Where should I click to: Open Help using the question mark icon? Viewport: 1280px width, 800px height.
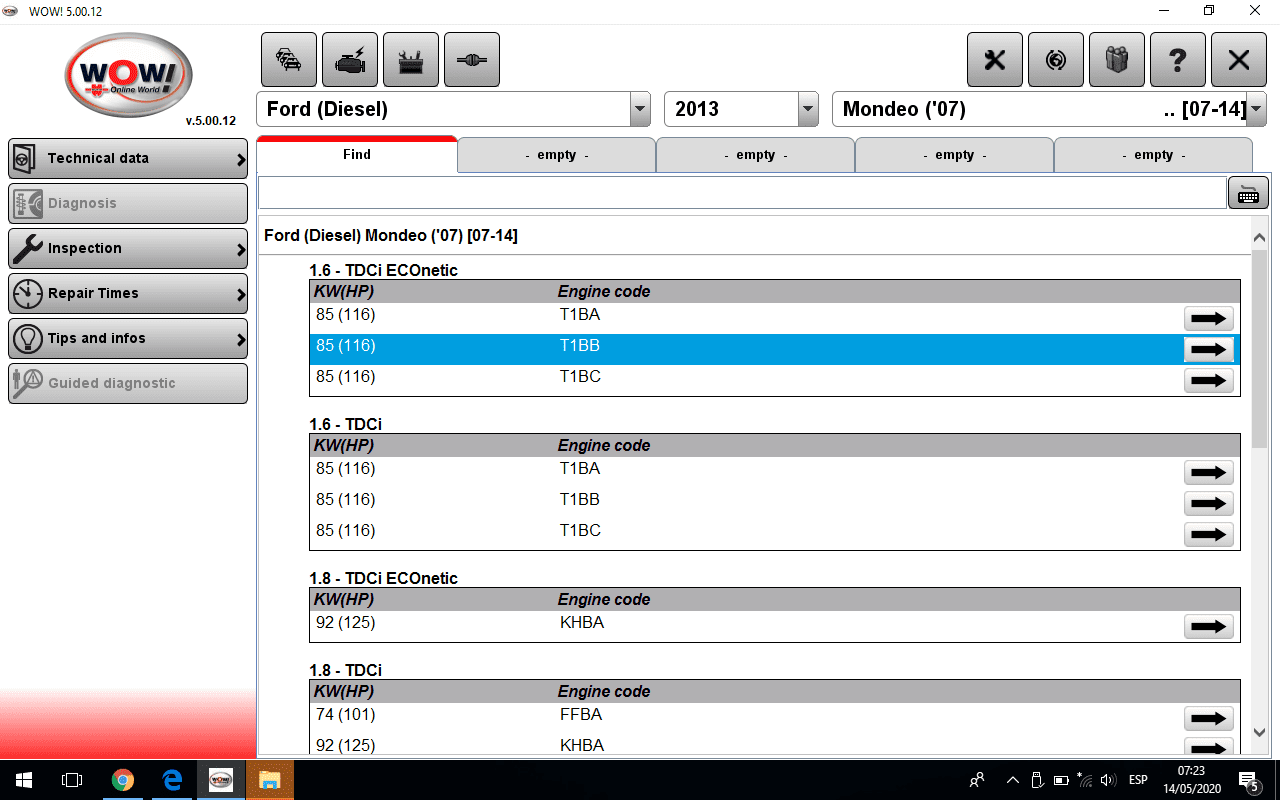pyautogui.click(x=1178, y=60)
